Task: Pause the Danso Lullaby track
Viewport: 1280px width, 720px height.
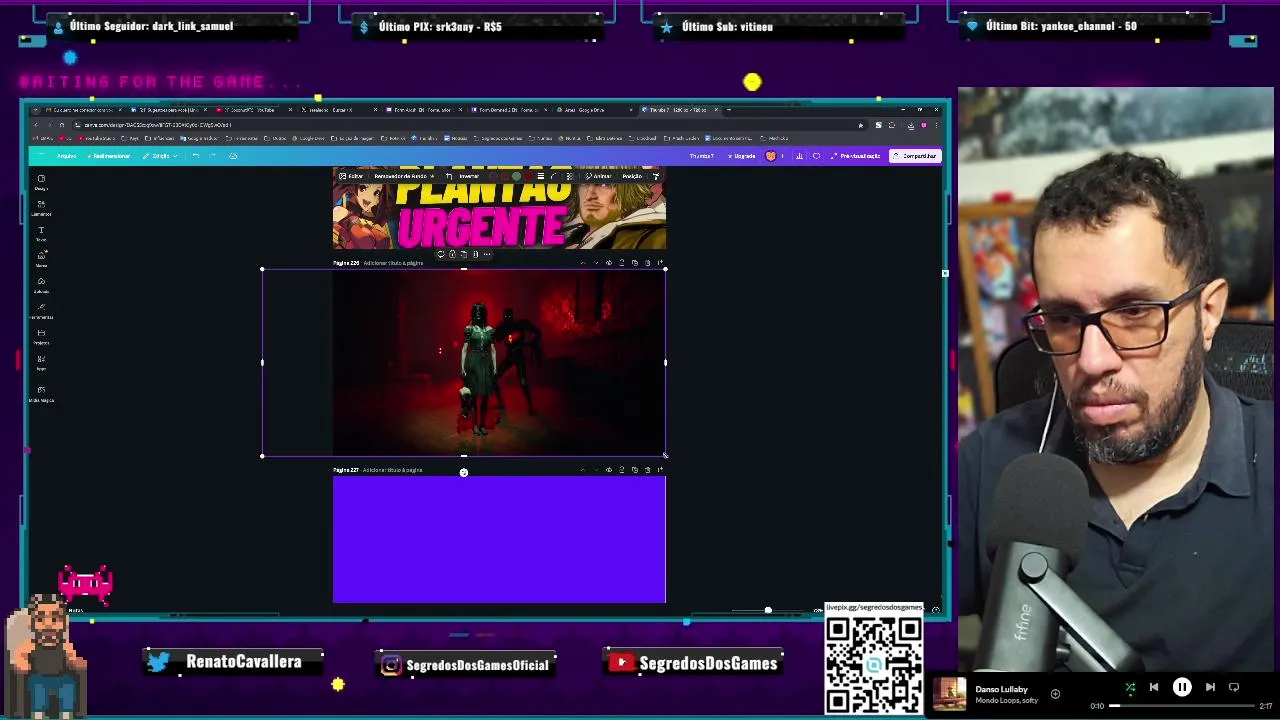Action: coord(1182,687)
